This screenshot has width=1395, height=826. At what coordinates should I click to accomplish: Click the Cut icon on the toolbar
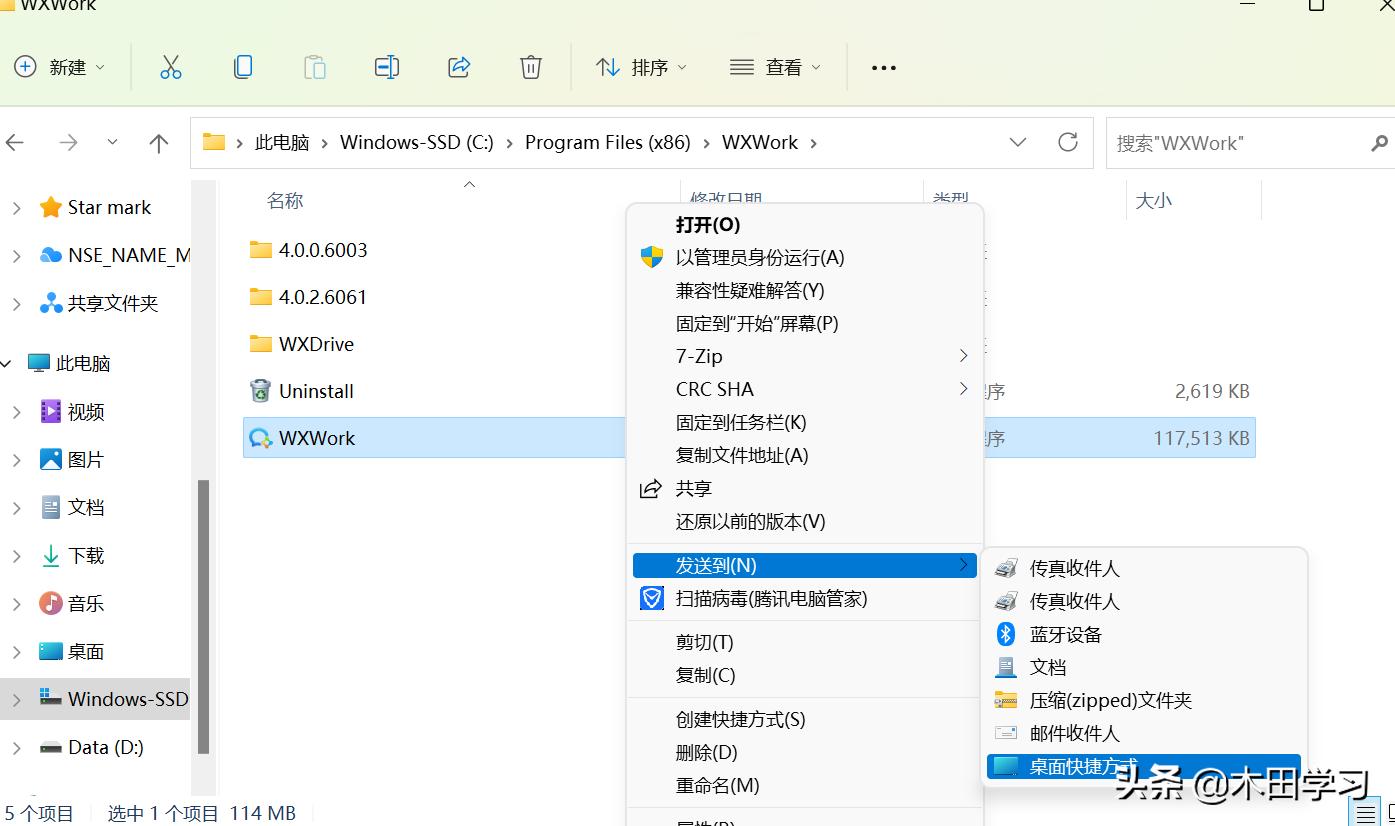pyautogui.click(x=170, y=67)
